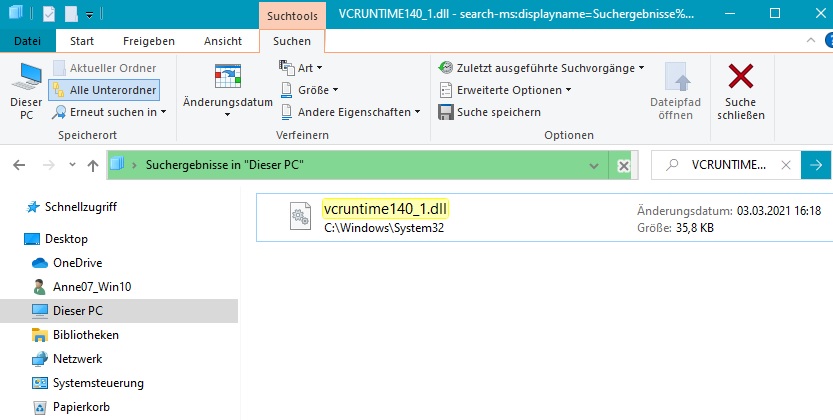Click the Suche speichern disk icon
Image resolution: width=833 pixels, height=420 pixels.
(x=446, y=112)
